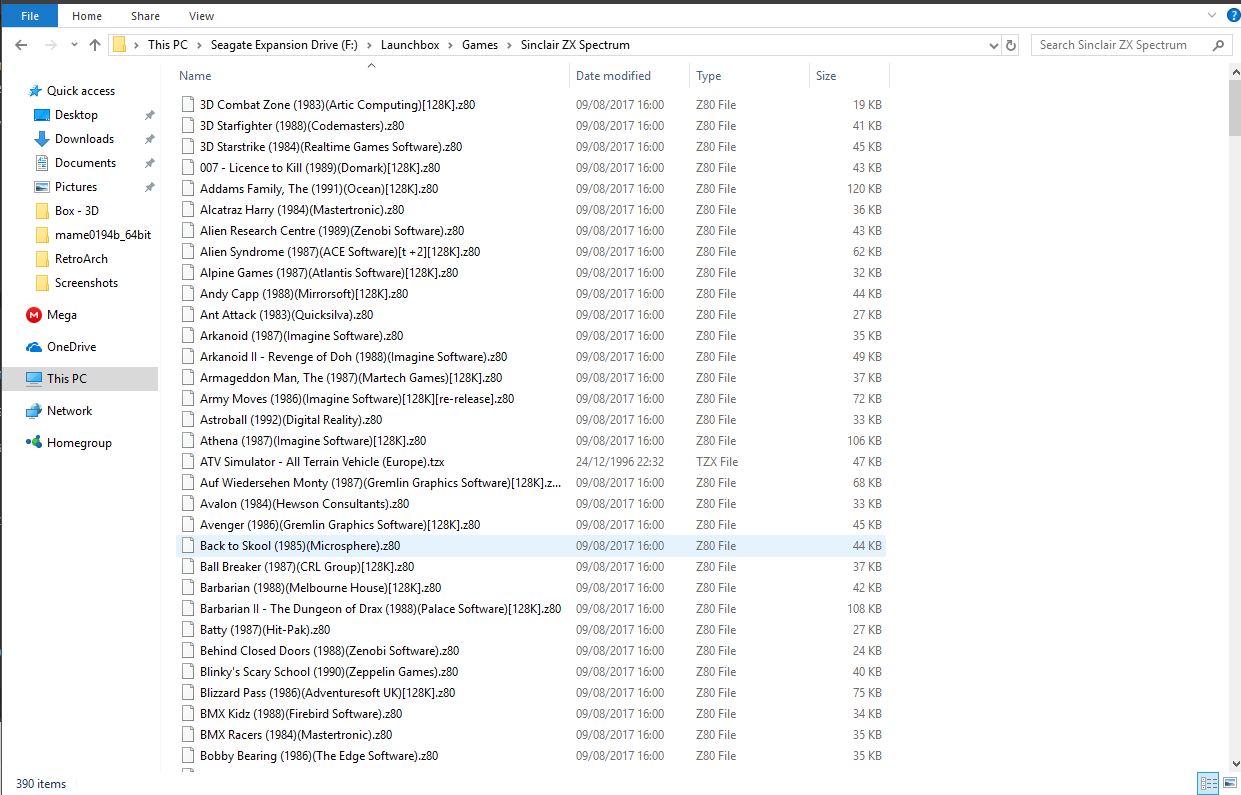Open the Pictures icon in sidebar
The width and height of the screenshot is (1241, 795).
pyautogui.click(x=42, y=187)
